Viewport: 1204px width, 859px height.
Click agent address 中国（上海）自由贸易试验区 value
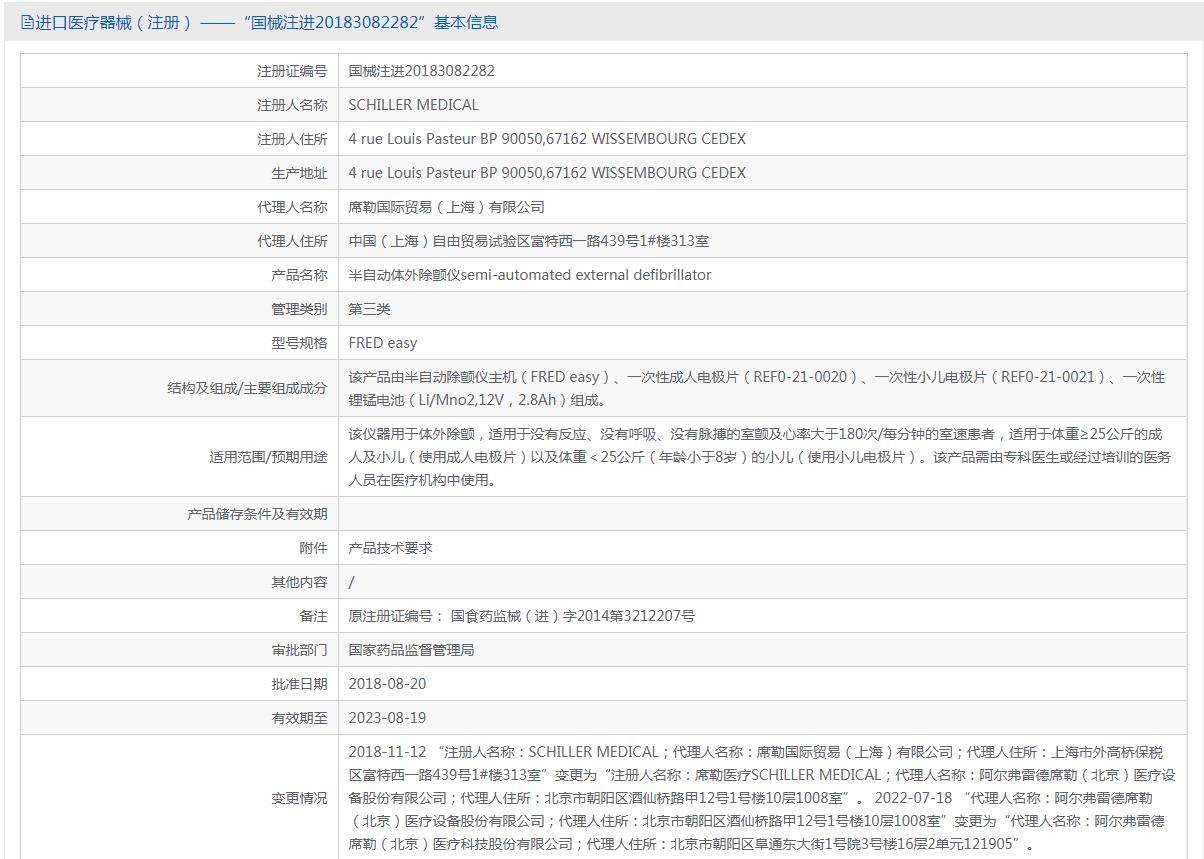coord(528,241)
